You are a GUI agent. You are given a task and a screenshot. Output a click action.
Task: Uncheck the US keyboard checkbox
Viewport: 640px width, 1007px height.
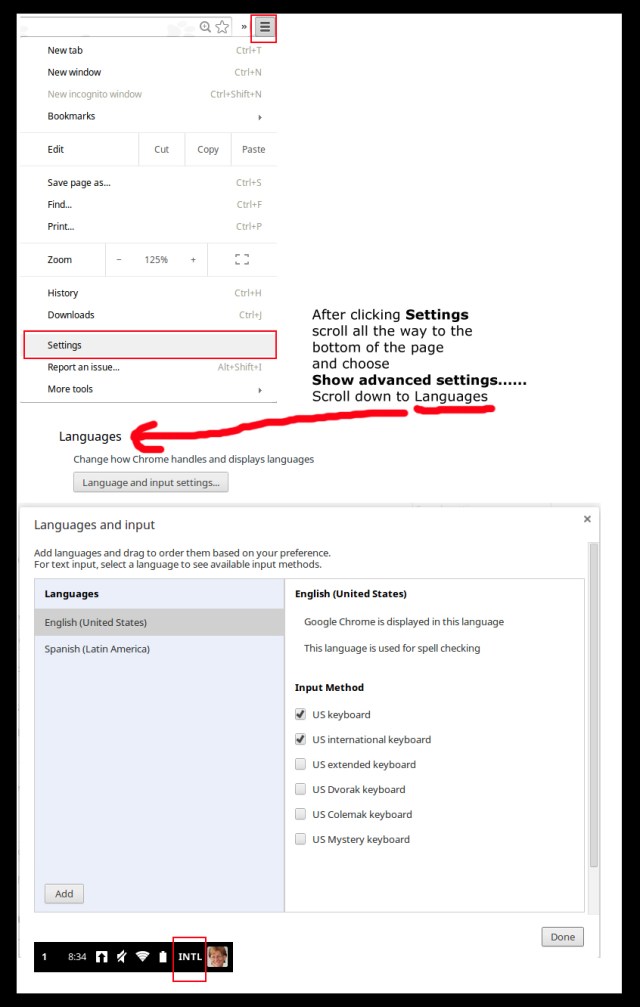pos(301,715)
